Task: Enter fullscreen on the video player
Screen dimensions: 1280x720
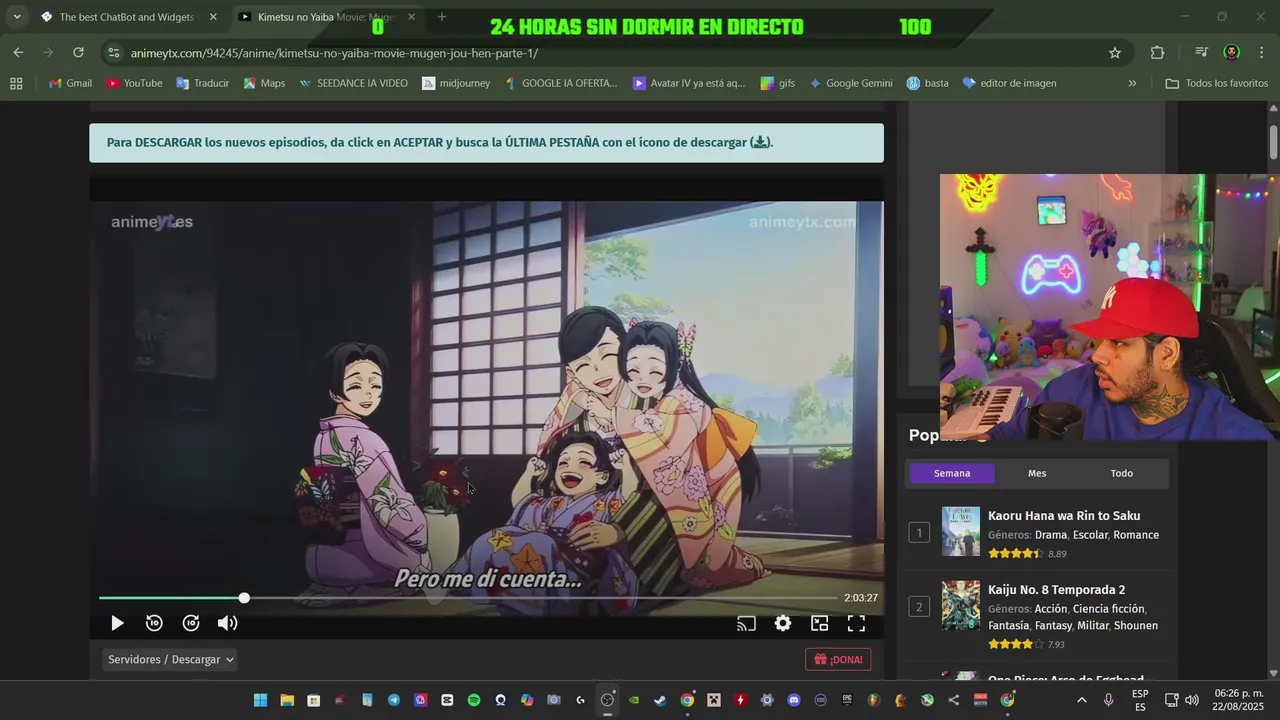Action: [x=857, y=623]
